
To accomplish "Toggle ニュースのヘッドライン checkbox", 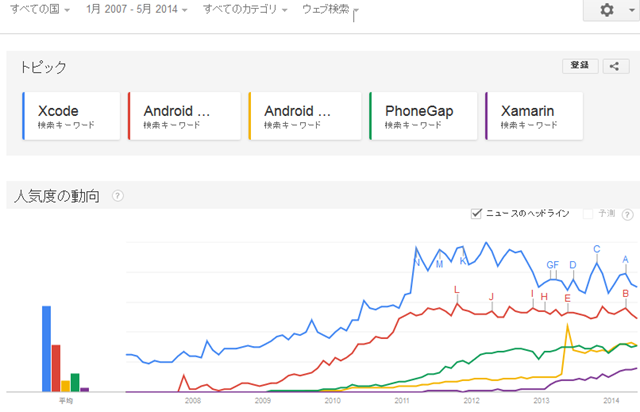I will pyautogui.click(x=476, y=214).
